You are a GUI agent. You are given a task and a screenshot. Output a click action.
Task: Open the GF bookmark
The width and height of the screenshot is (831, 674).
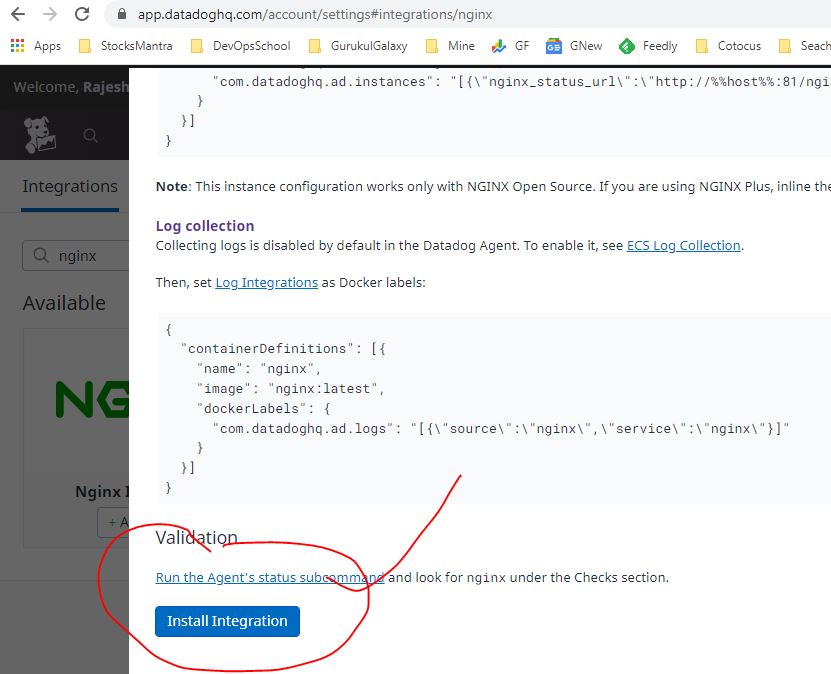point(511,46)
